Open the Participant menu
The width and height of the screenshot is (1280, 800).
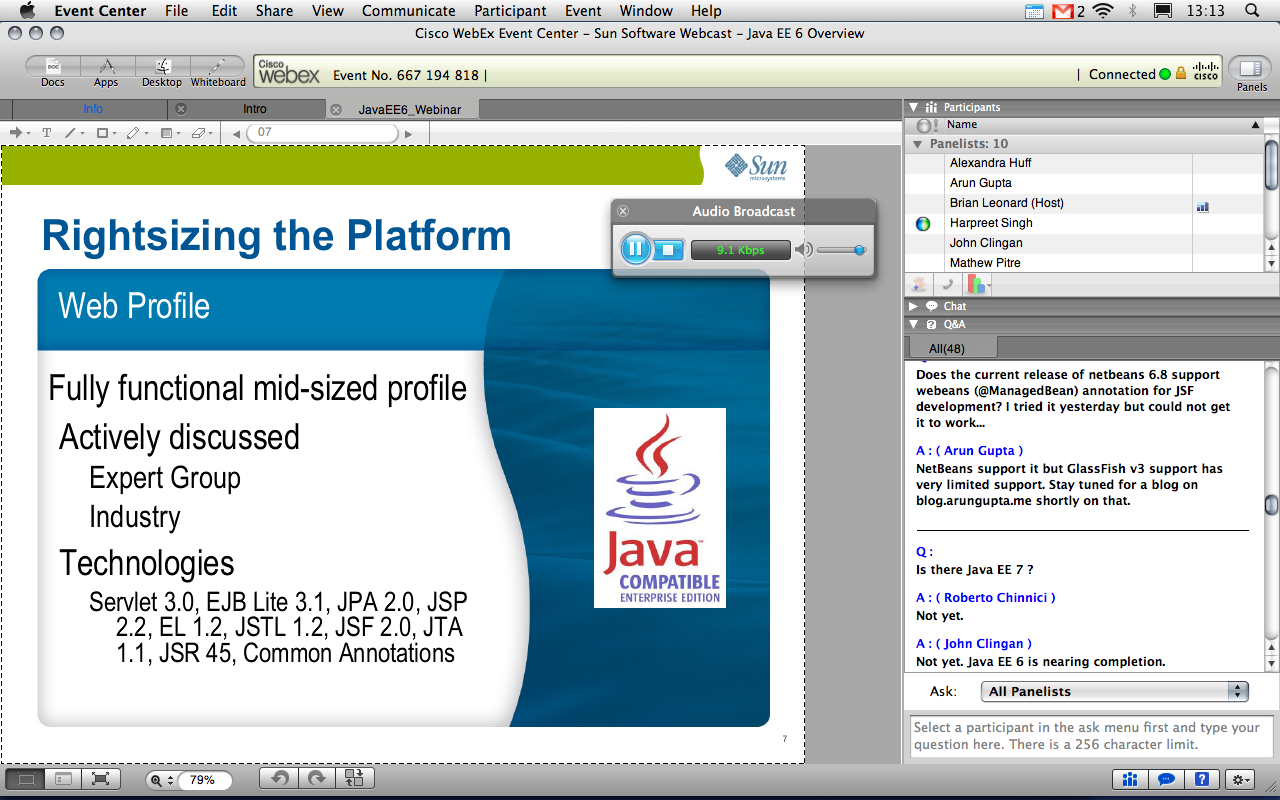tap(510, 11)
